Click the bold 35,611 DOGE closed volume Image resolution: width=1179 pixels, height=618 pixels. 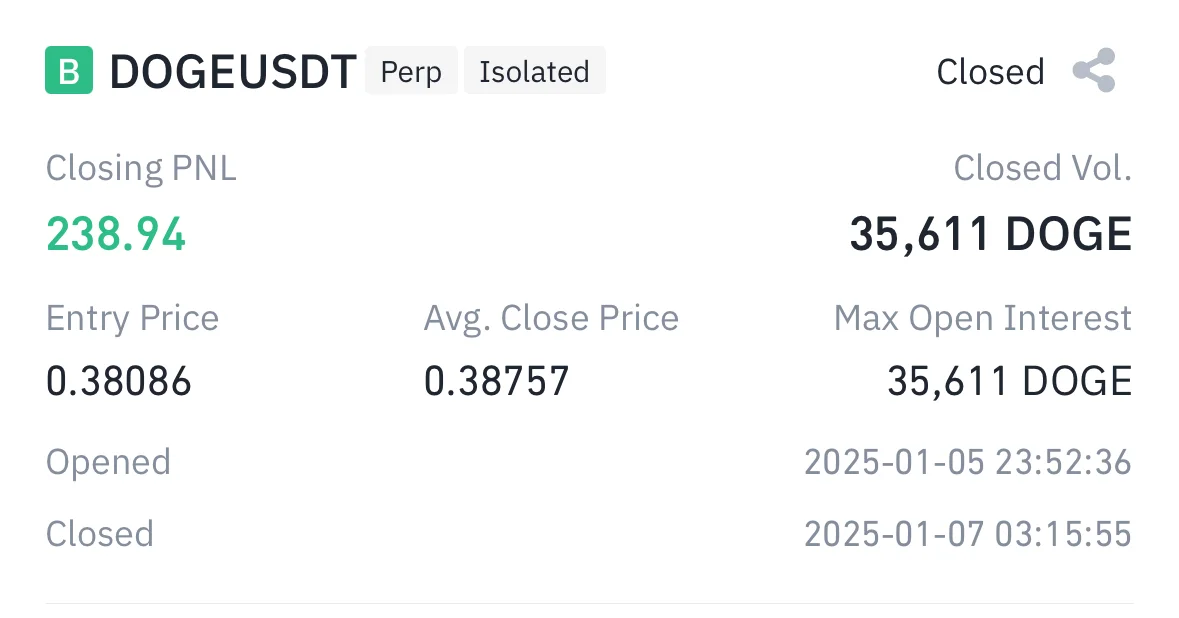coord(990,234)
